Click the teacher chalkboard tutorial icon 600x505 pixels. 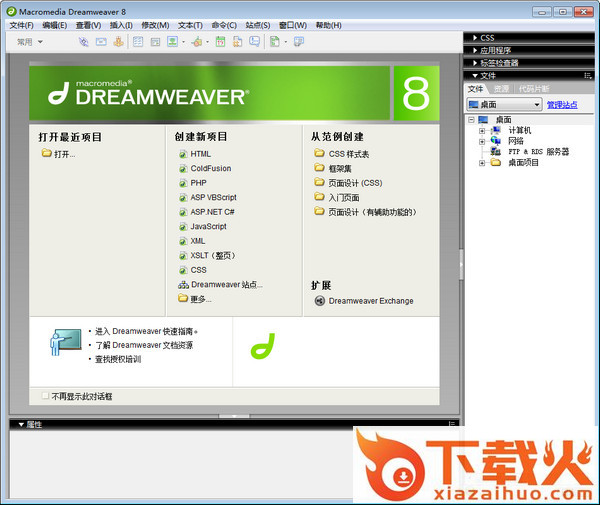(65, 342)
